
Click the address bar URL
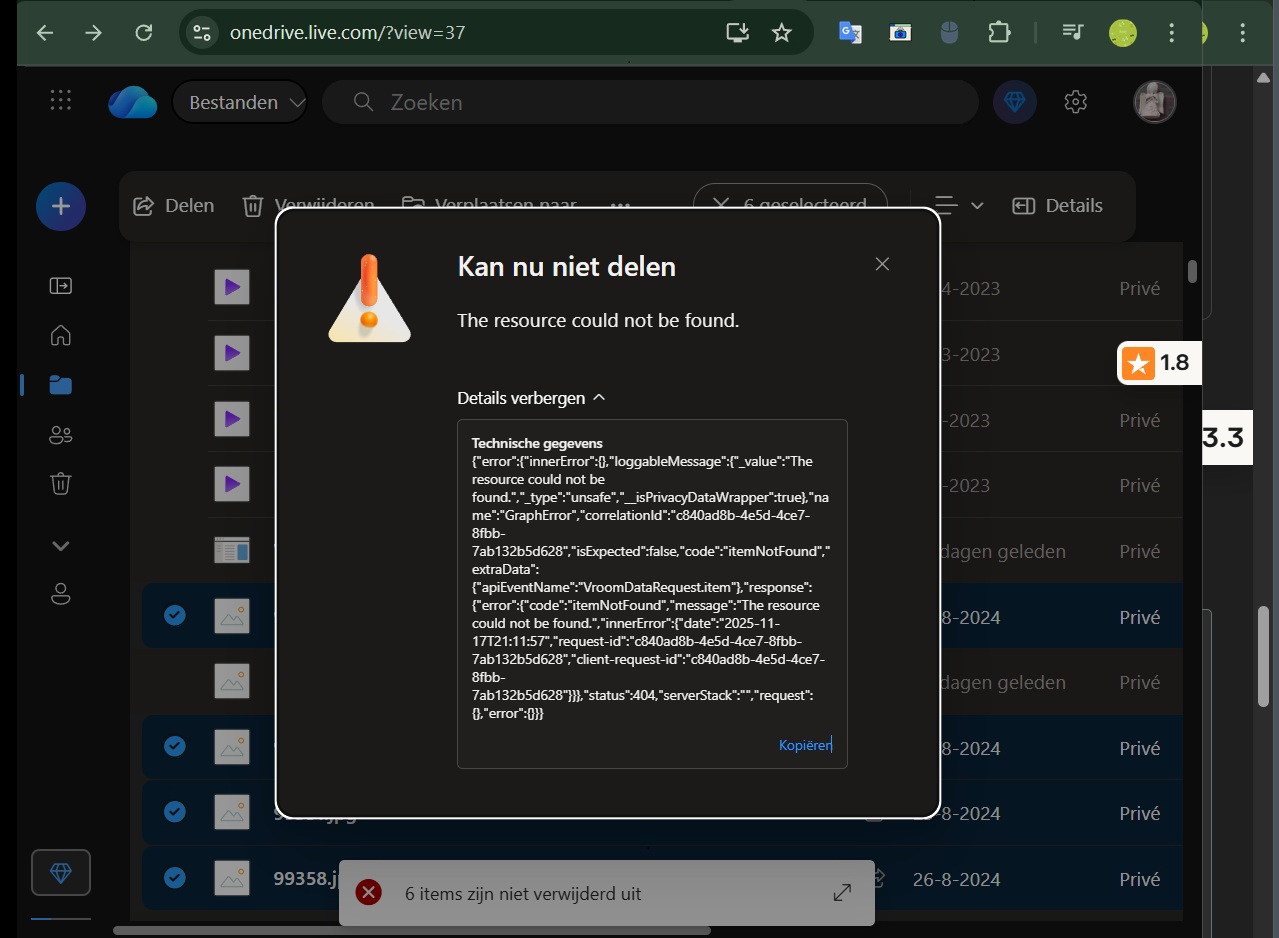(x=348, y=33)
